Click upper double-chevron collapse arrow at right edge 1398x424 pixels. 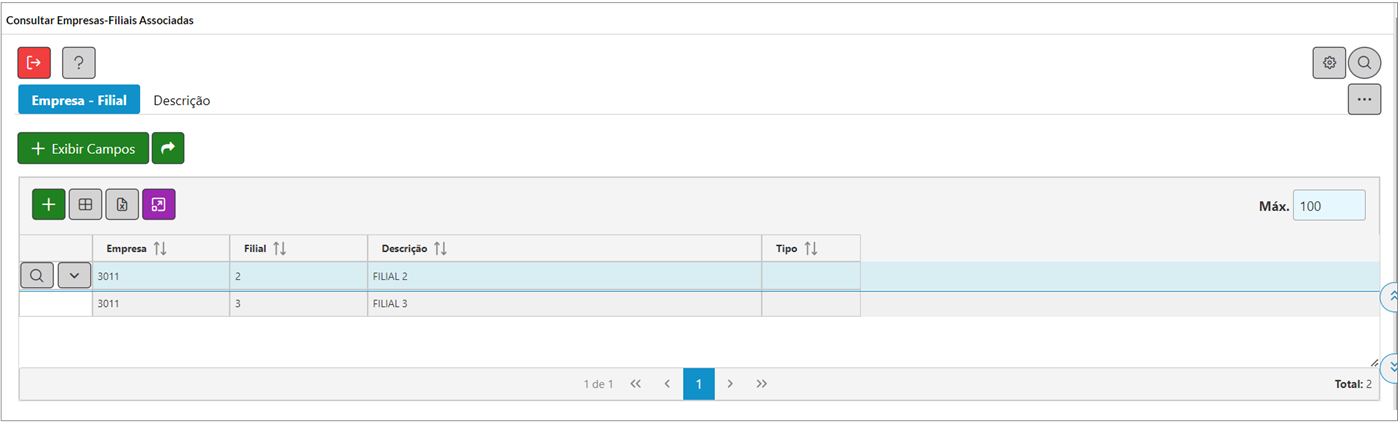tap(1390, 297)
